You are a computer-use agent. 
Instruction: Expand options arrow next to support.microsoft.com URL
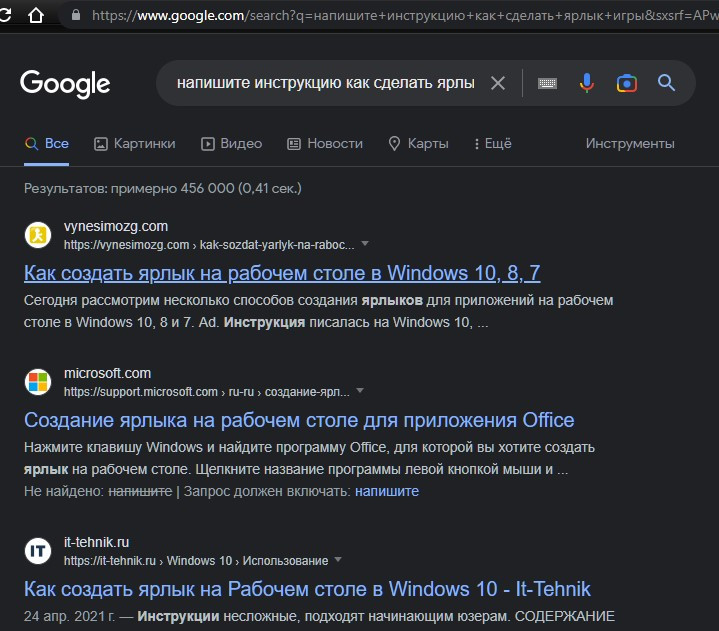[x=360, y=391]
